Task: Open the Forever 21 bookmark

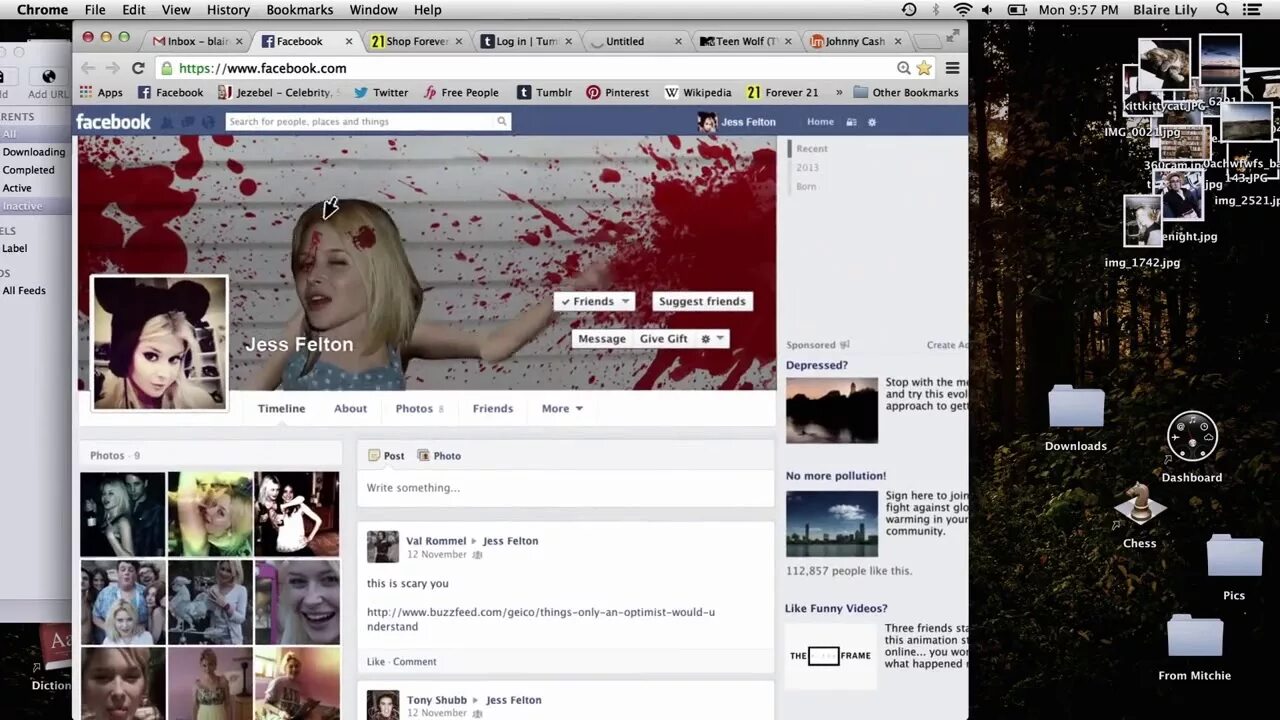Action: [782, 92]
